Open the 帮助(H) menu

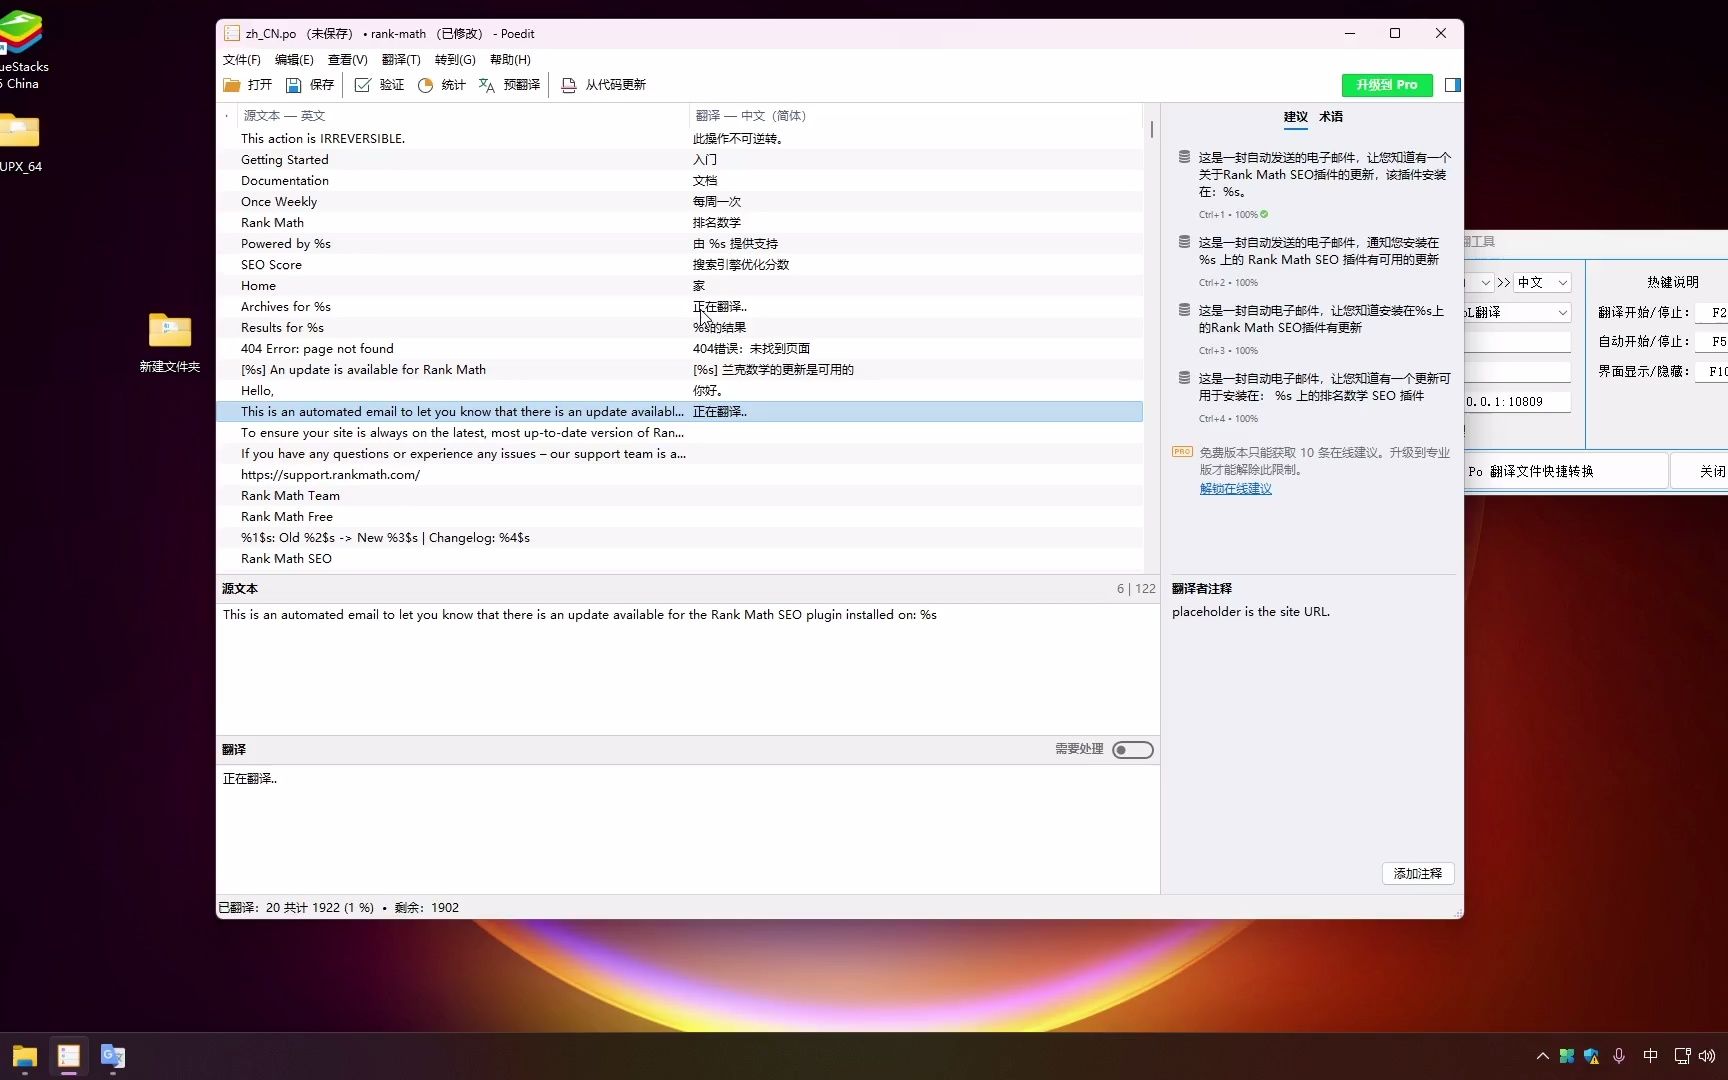510,60
